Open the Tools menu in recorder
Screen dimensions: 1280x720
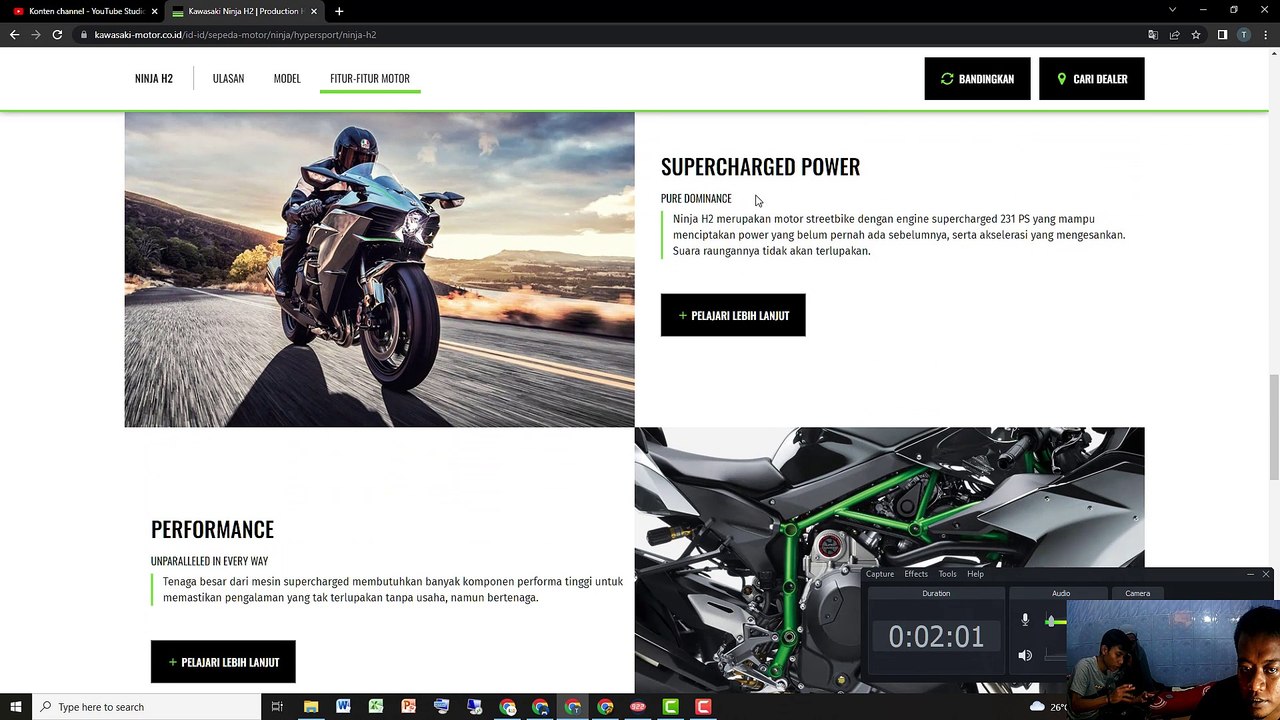tap(947, 574)
